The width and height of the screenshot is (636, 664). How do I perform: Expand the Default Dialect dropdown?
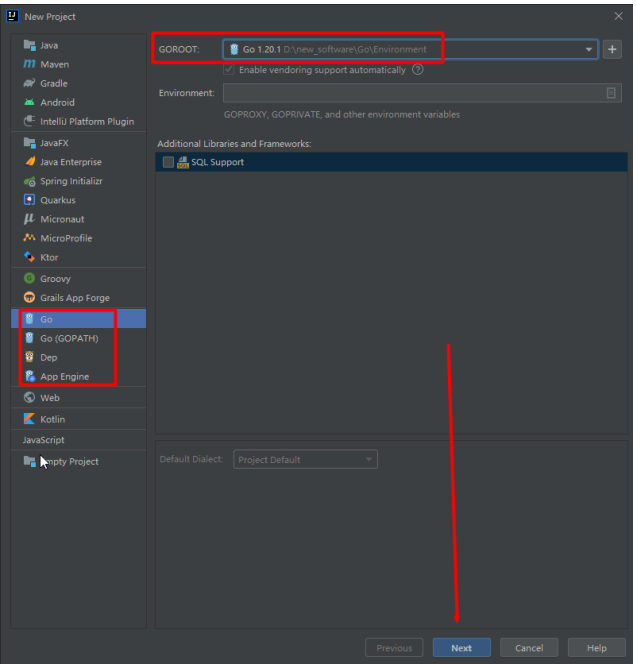coord(305,459)
